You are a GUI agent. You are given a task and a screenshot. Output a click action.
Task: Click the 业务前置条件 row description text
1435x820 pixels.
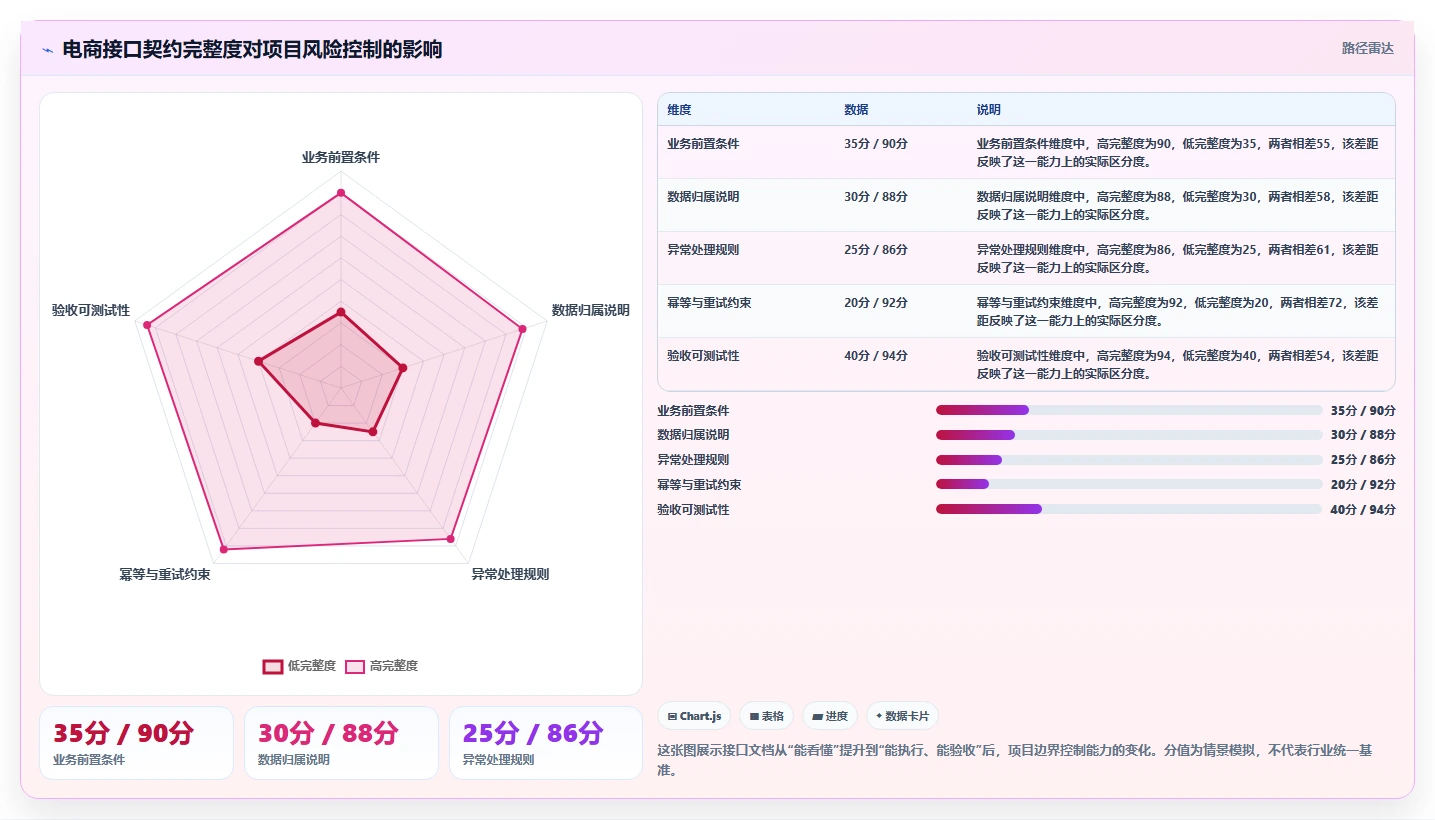(x=1178, y=152)
